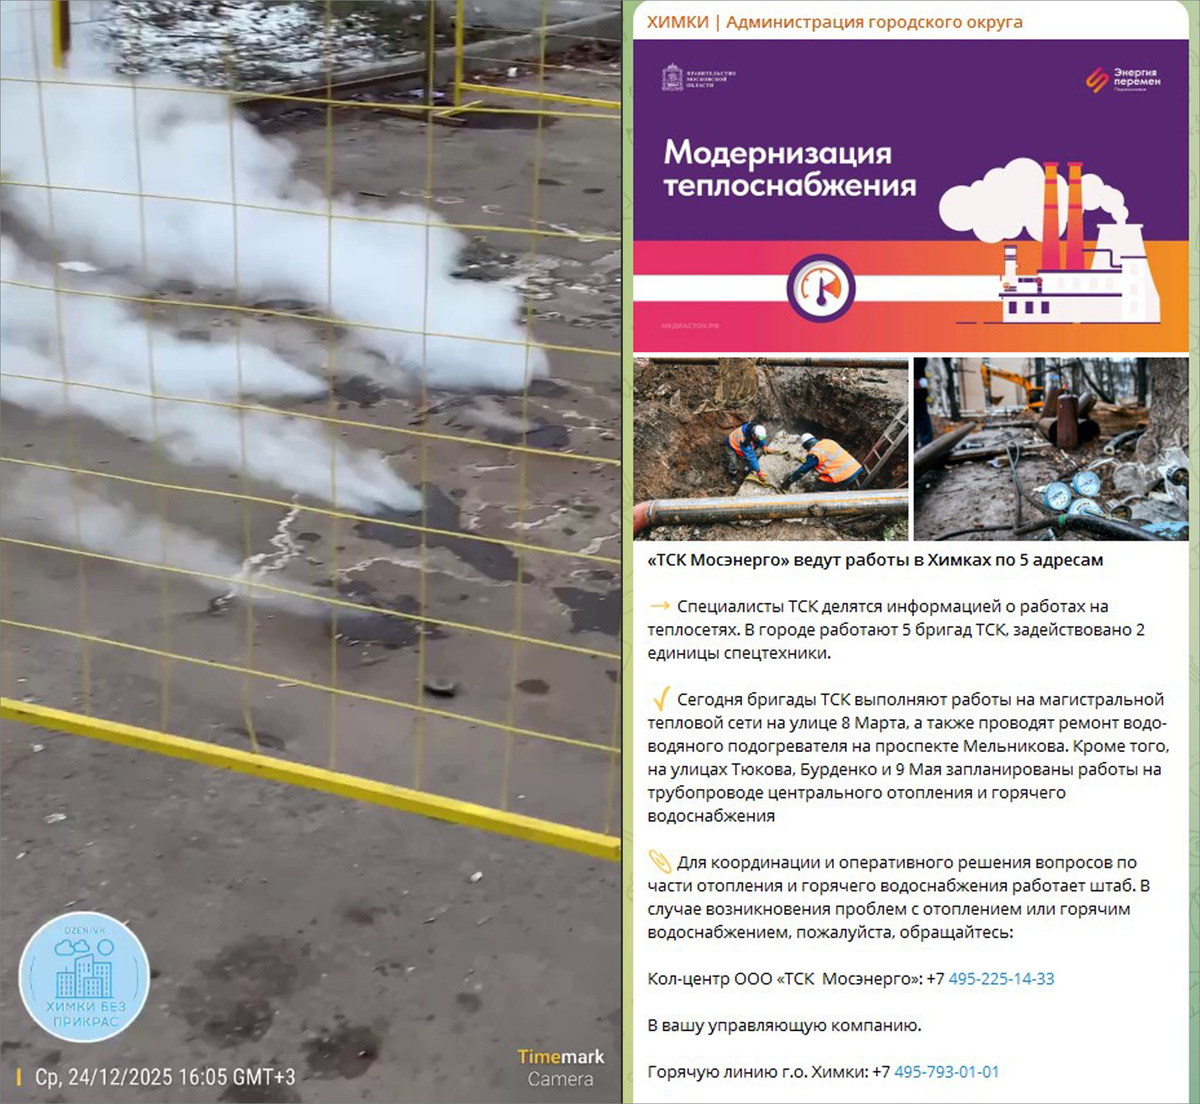Click the timestamp Ср, 24/12/2025 16:05 GMT+3
Screen dimensions: 1200x1104
tap(165, 1078)
